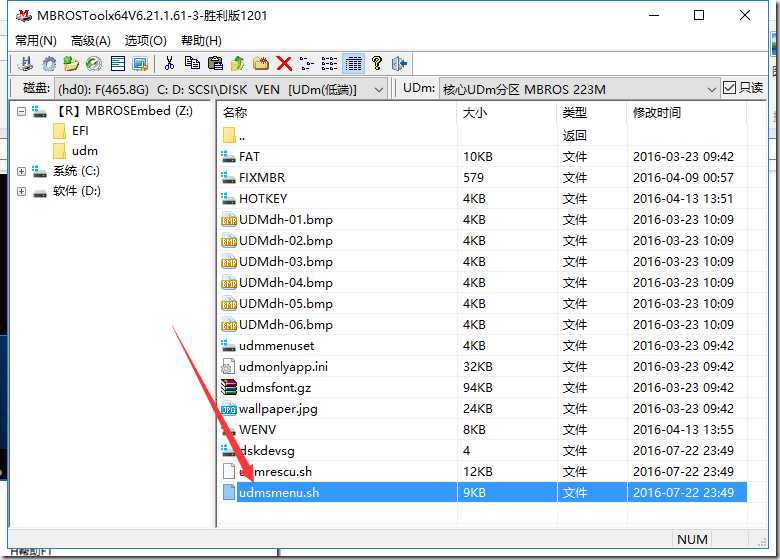The image size is (780, 560).
Task: Click the udmrescu.sh file icon
Action: click(229, 471)
